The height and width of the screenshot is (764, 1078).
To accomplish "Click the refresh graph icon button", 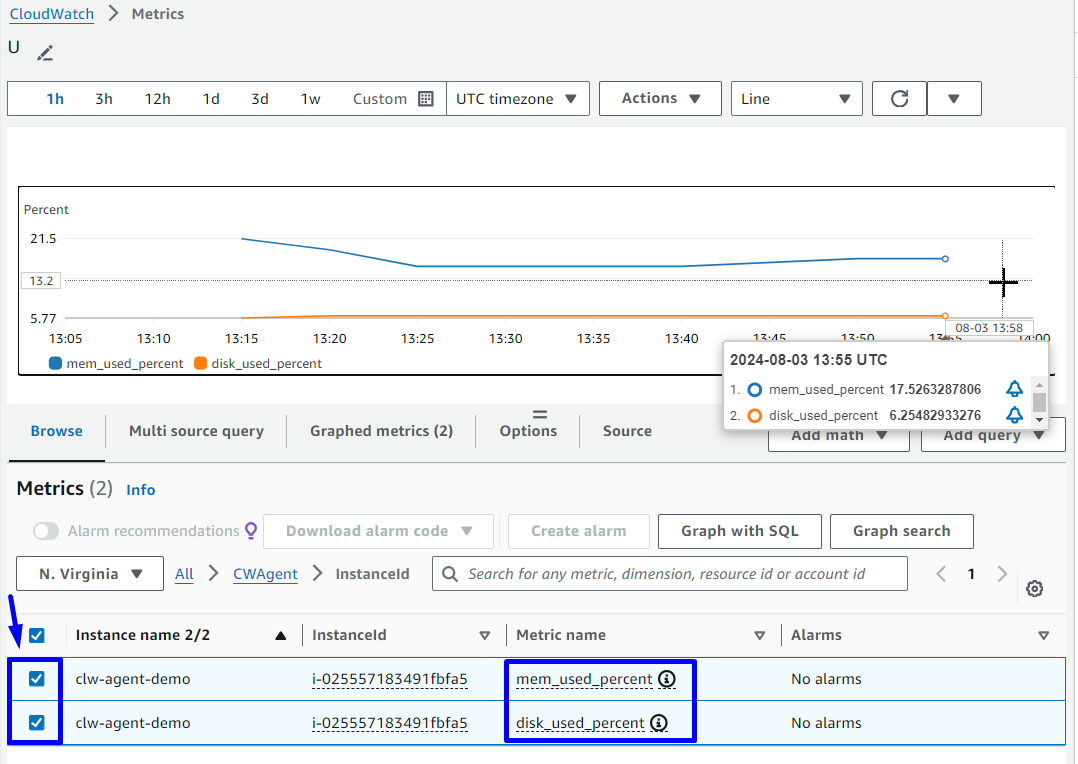I will pyautogui.click(x=899, y=99).
